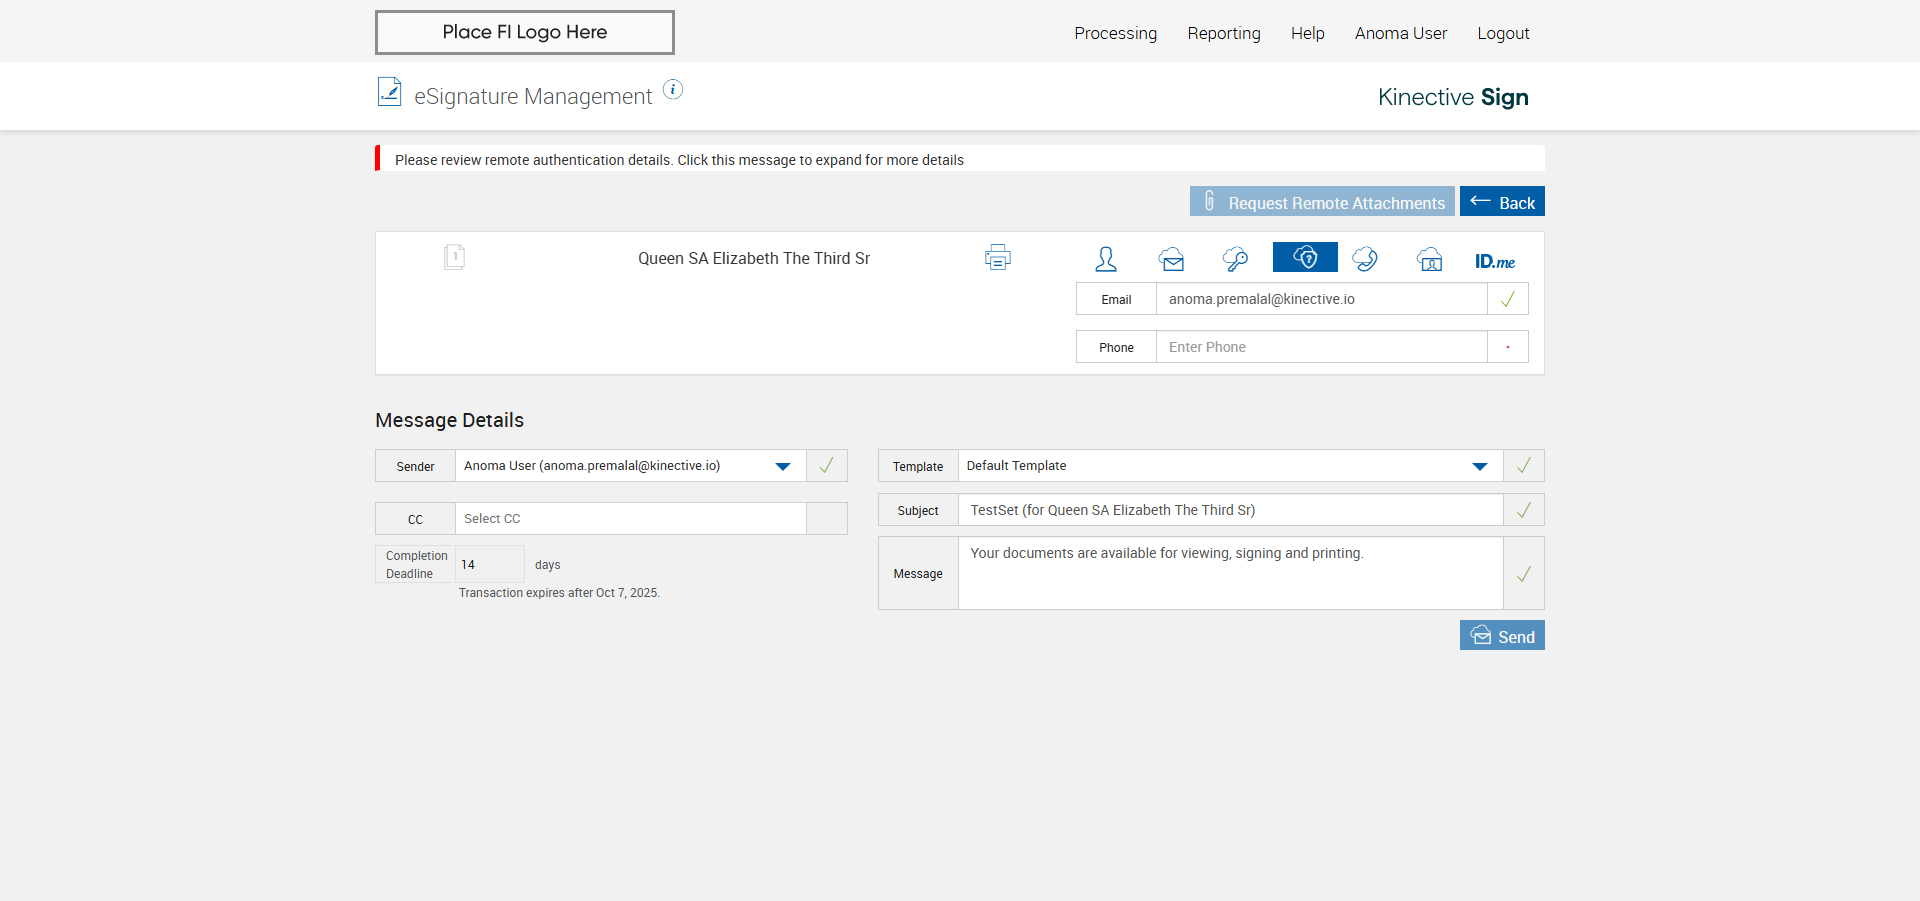Select the cloud key passcode icon

pyautogui.click(x=1235, y=260)
